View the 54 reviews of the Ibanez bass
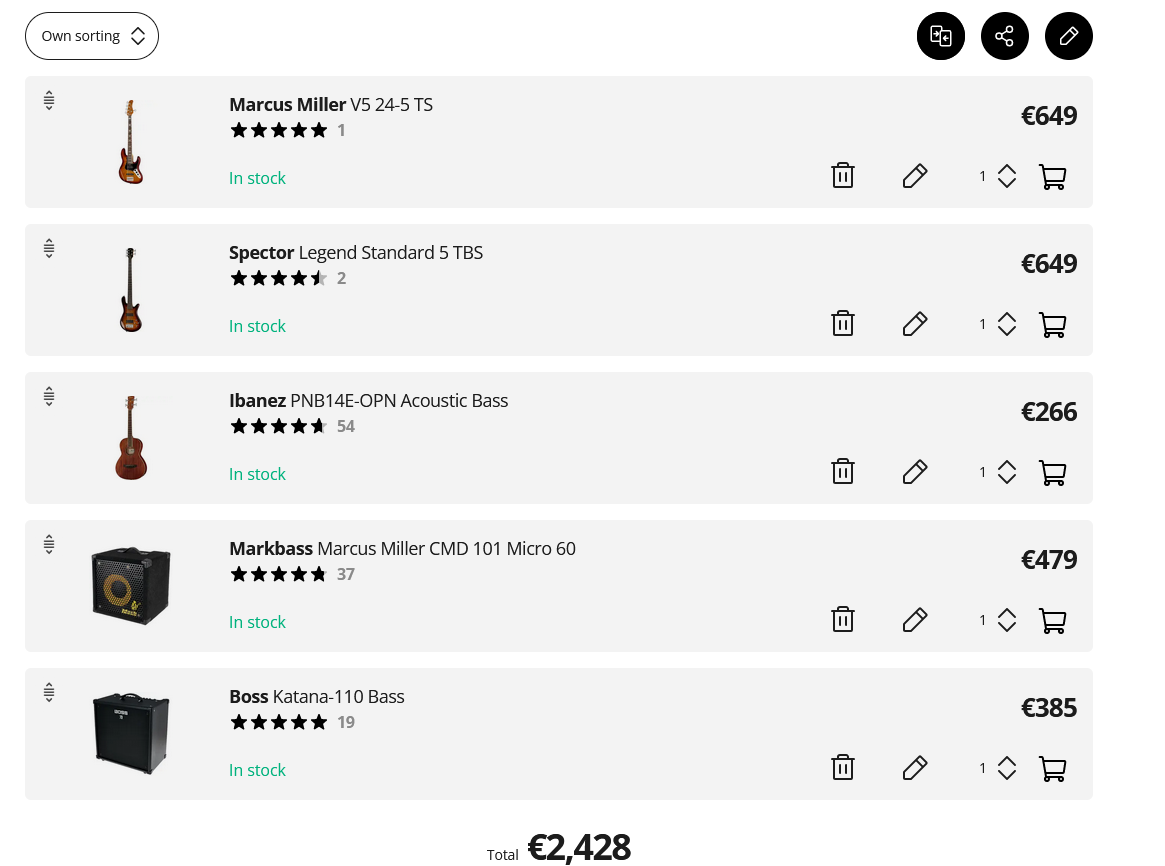1165x866 pixels. point(345,426)
